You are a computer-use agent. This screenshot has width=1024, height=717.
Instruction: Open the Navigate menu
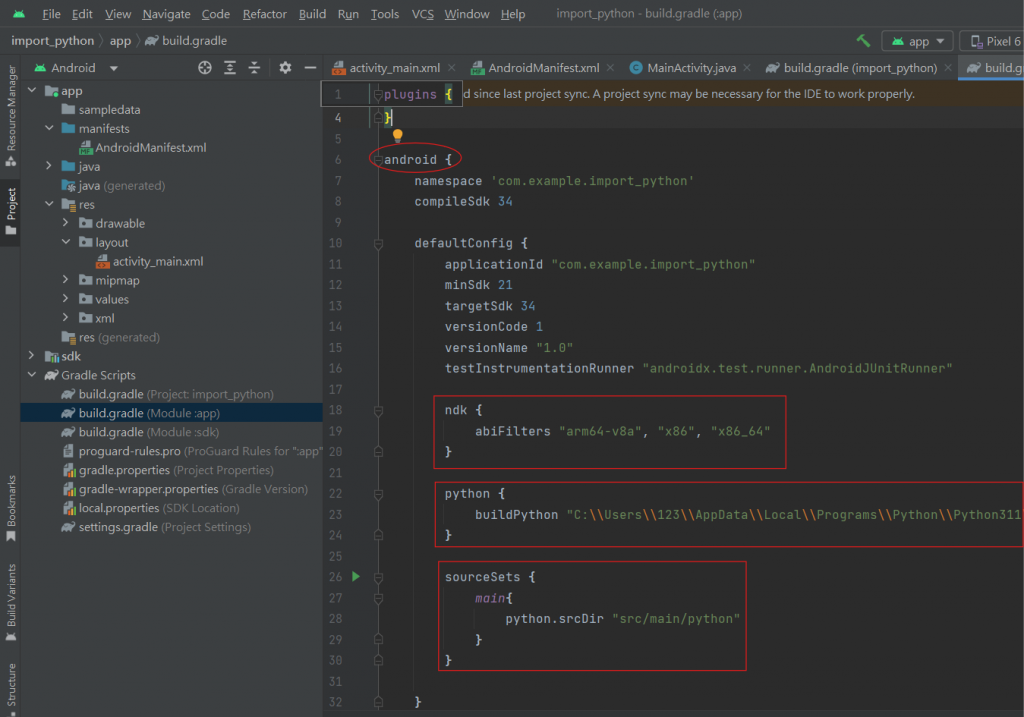(166, 14)
